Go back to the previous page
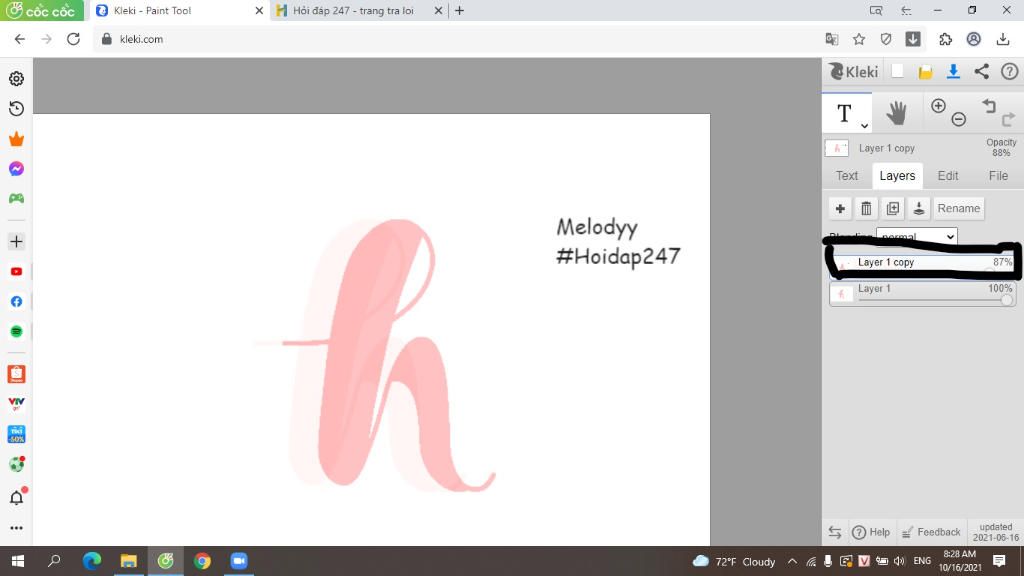 point(20,39)
